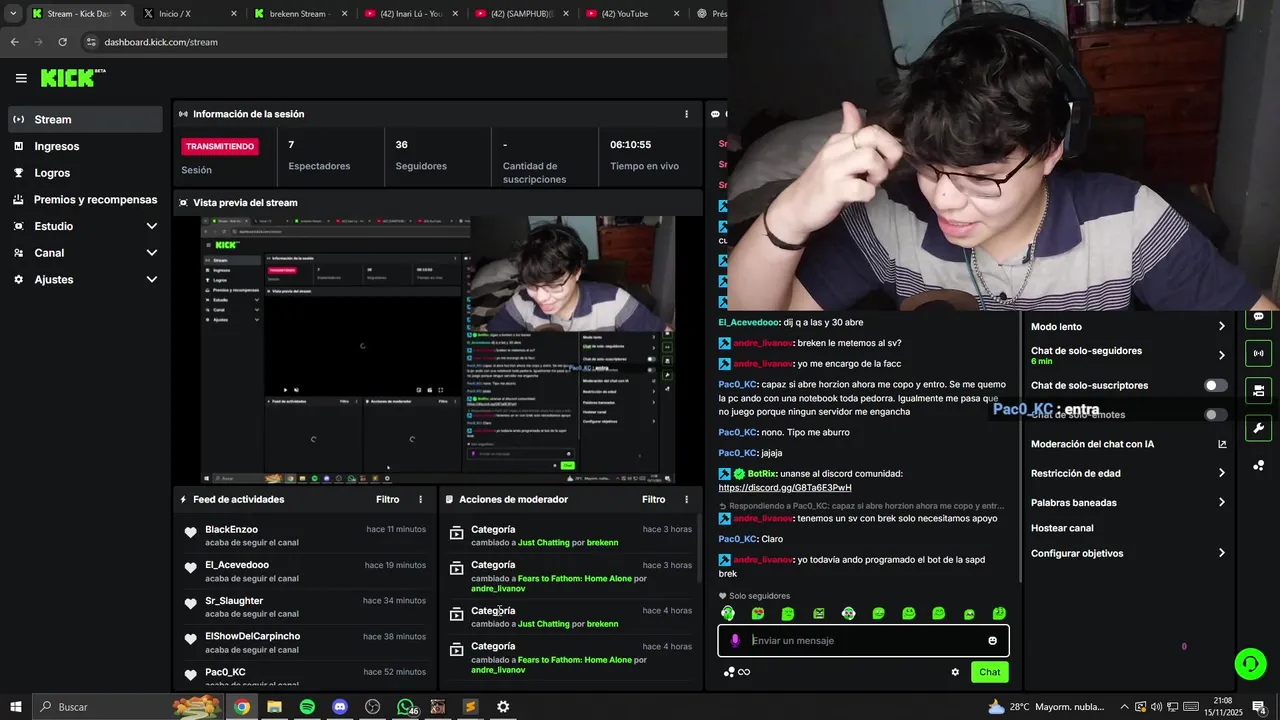Toggle Chat de solo-suscriptores switch
The width and height of the screenshot is (1280, 720).
[x=1215, y=386]
